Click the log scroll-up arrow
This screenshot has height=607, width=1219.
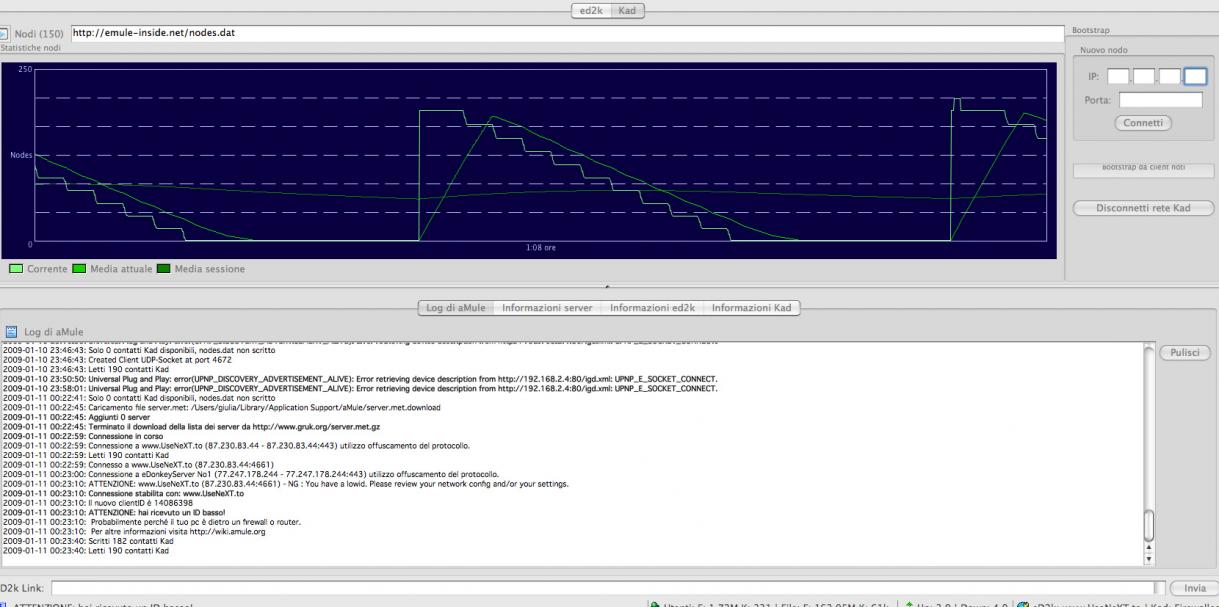click(x=1148, y=546)
